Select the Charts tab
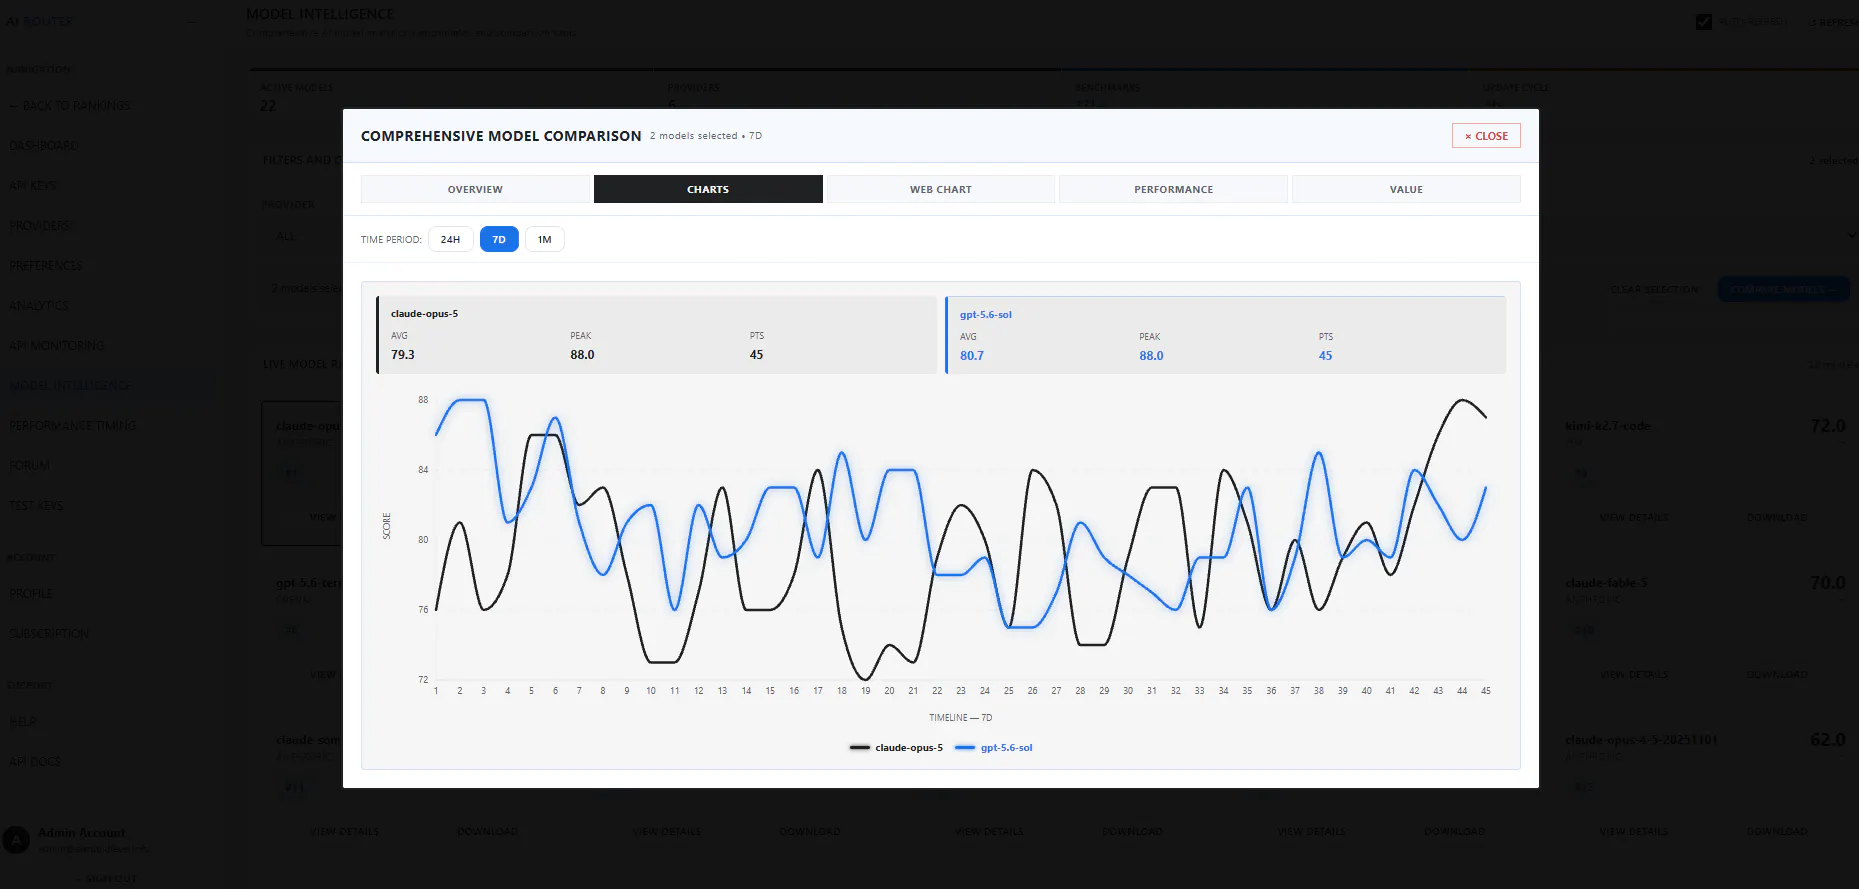This screenshot has height=889, width=1859. click(708, 189)
